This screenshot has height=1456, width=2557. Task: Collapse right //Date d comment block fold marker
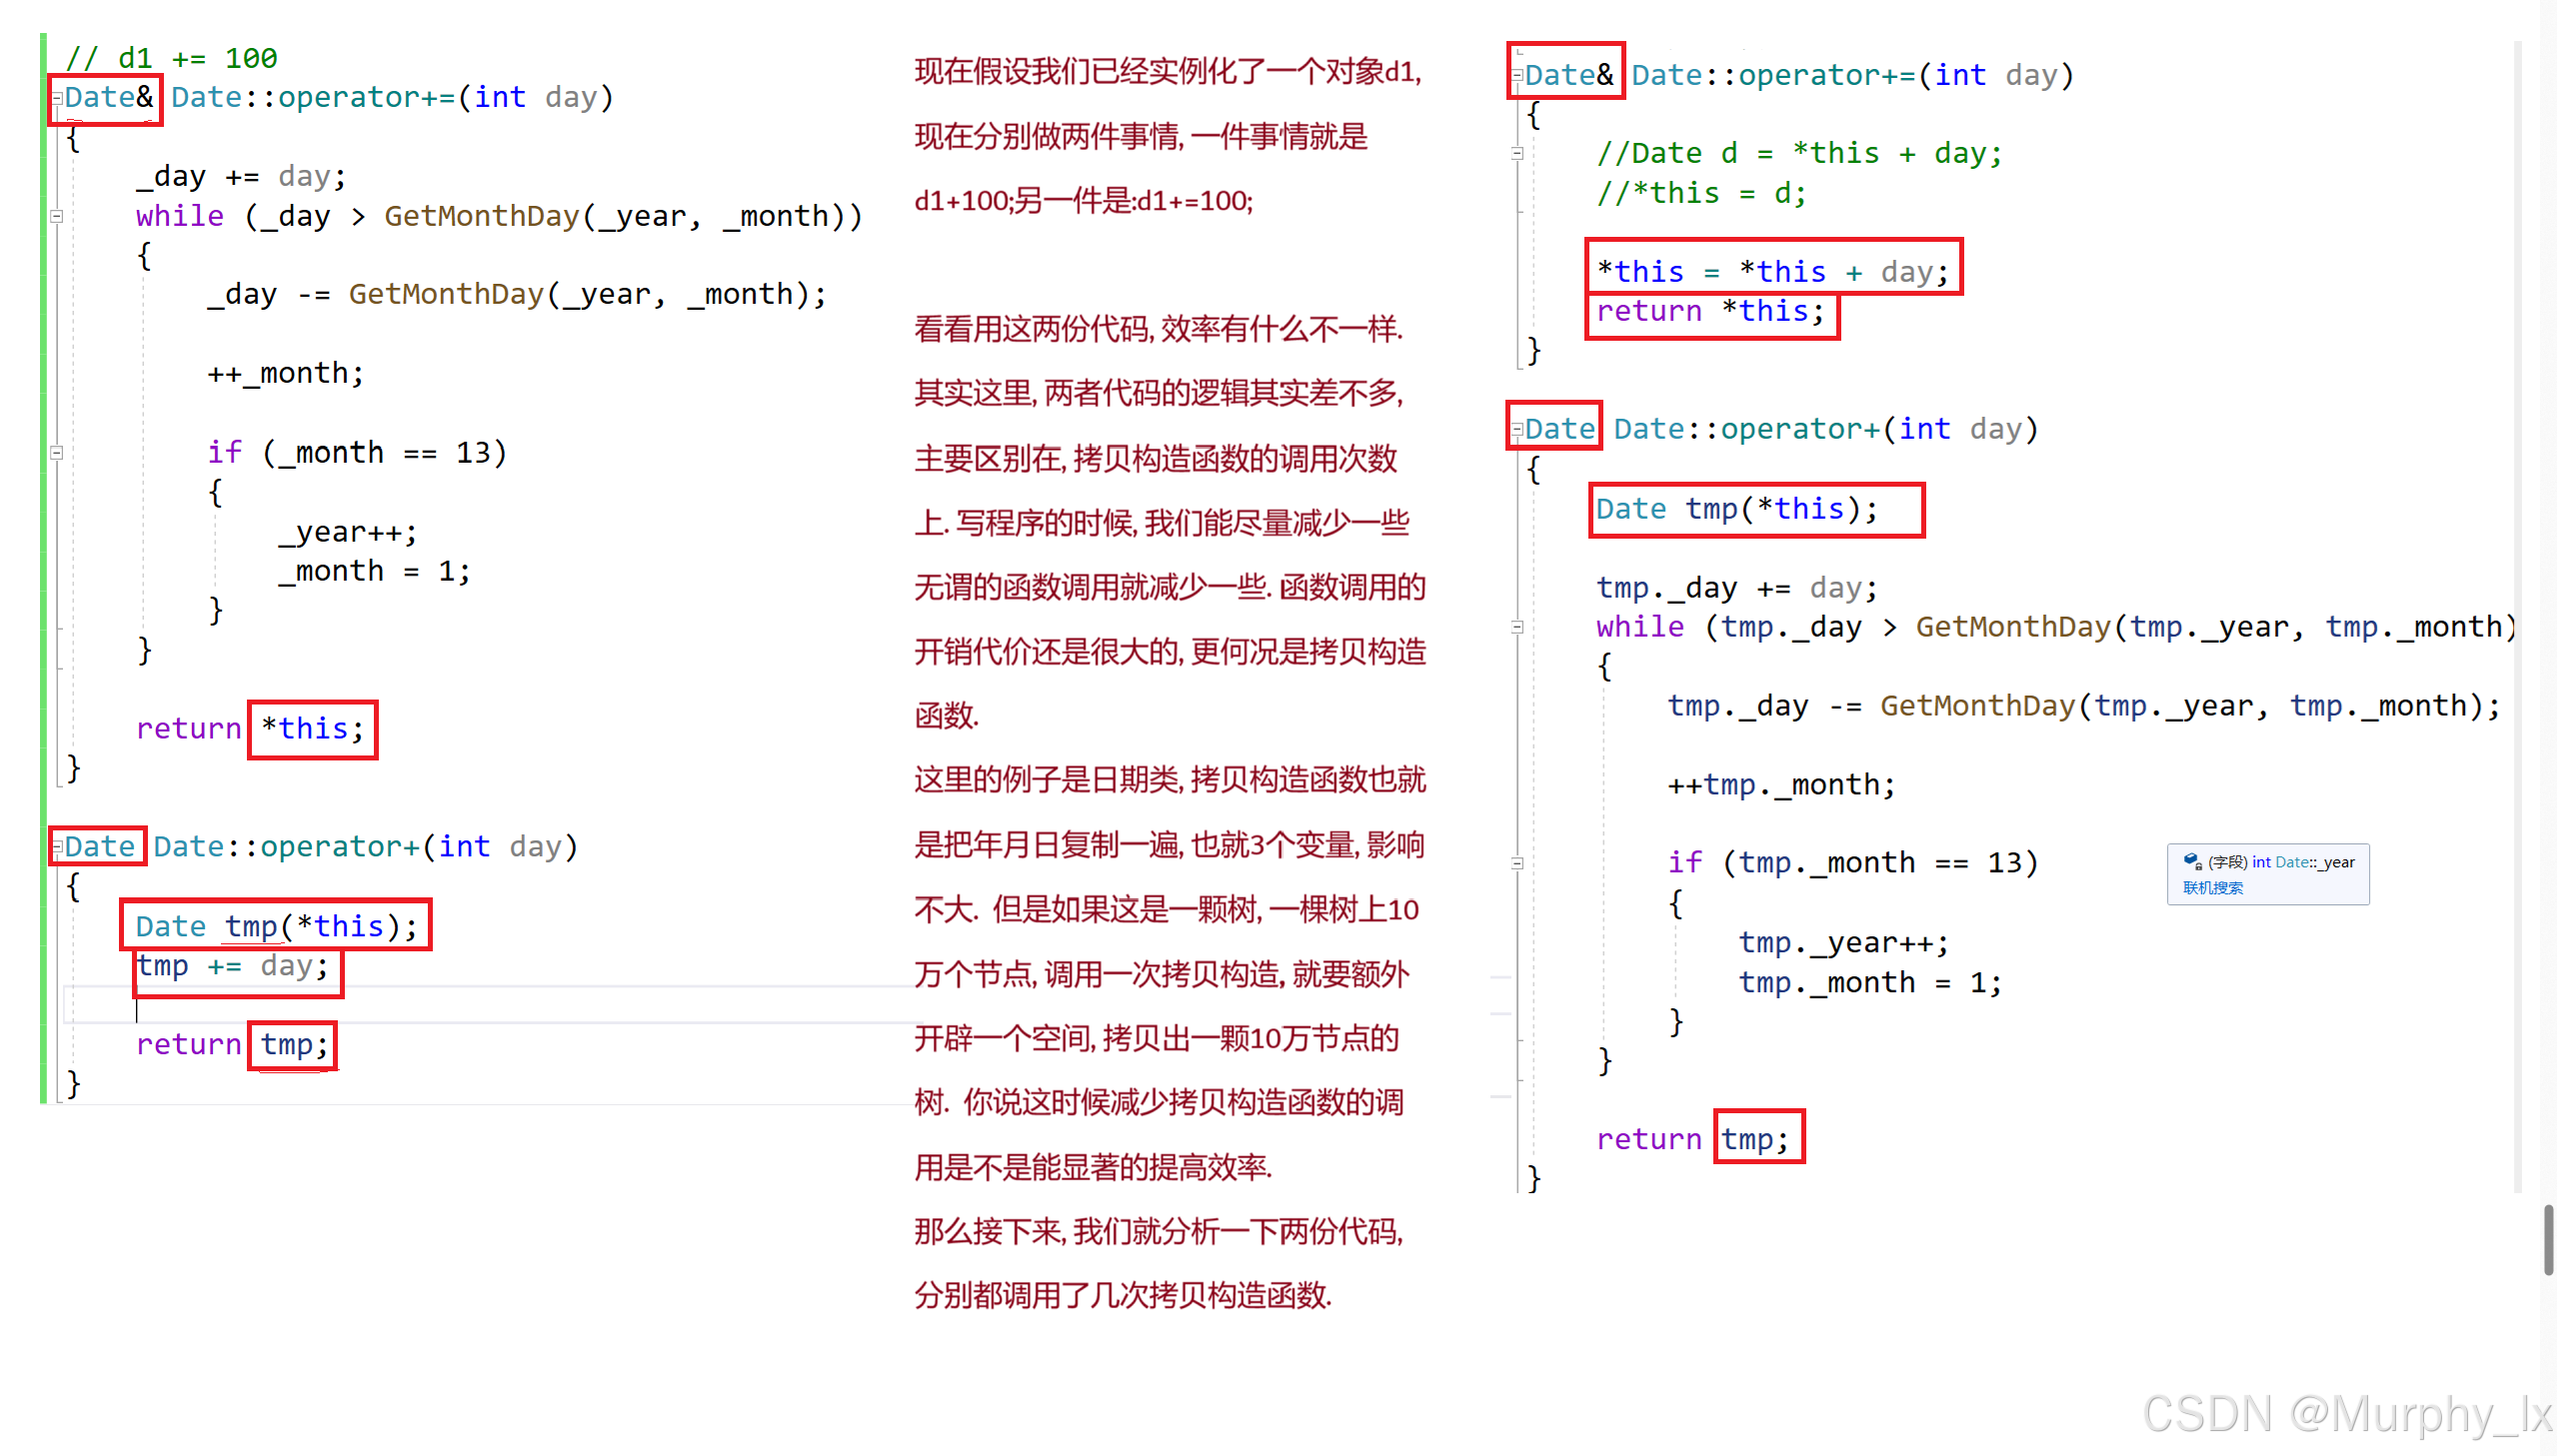[x=1517, y=154]
